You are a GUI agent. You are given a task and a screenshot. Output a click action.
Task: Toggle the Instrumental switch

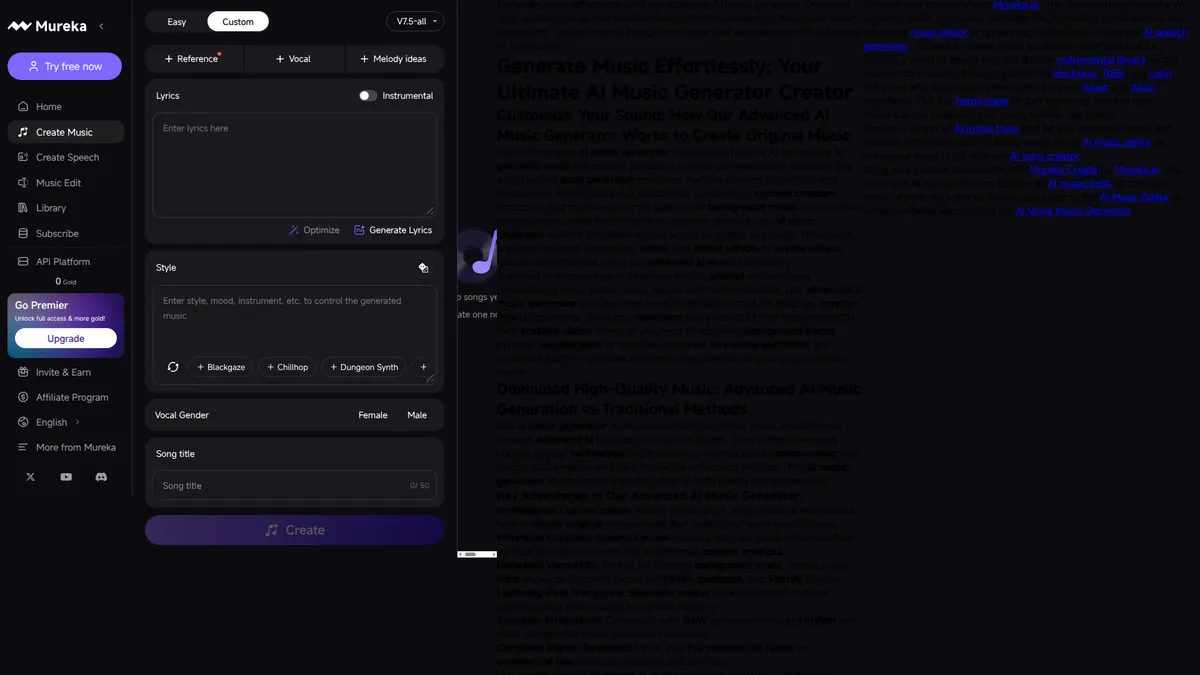click(x=368, y=96)
